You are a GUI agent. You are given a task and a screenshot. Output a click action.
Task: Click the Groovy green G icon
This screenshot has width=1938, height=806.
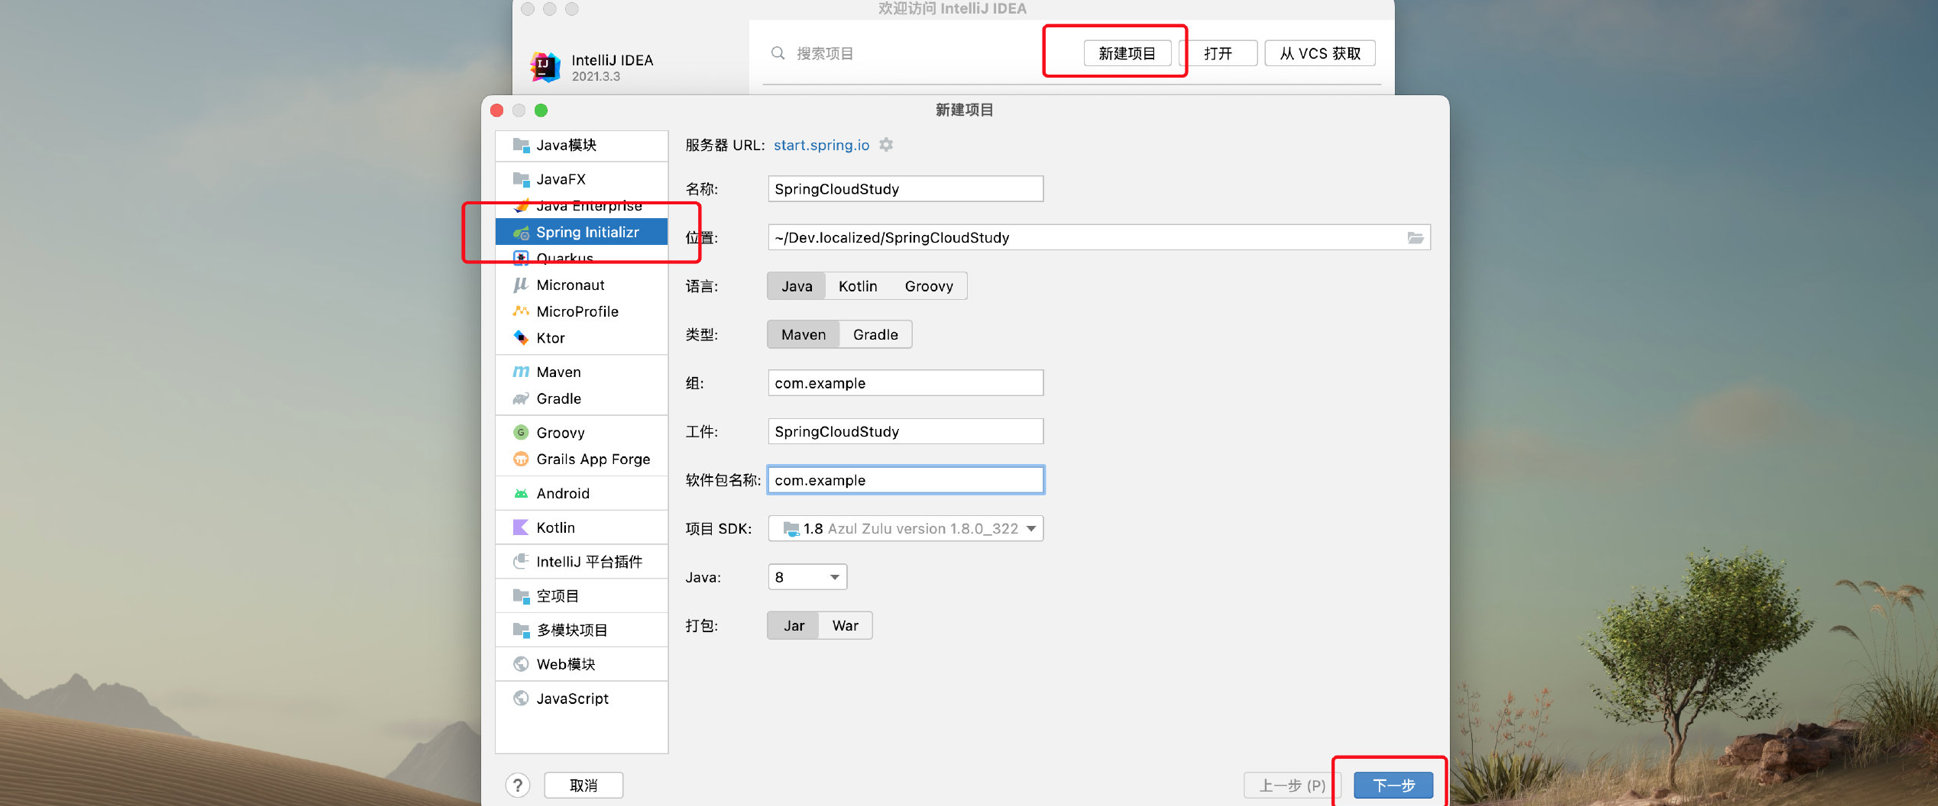click(x=521, y=432)
